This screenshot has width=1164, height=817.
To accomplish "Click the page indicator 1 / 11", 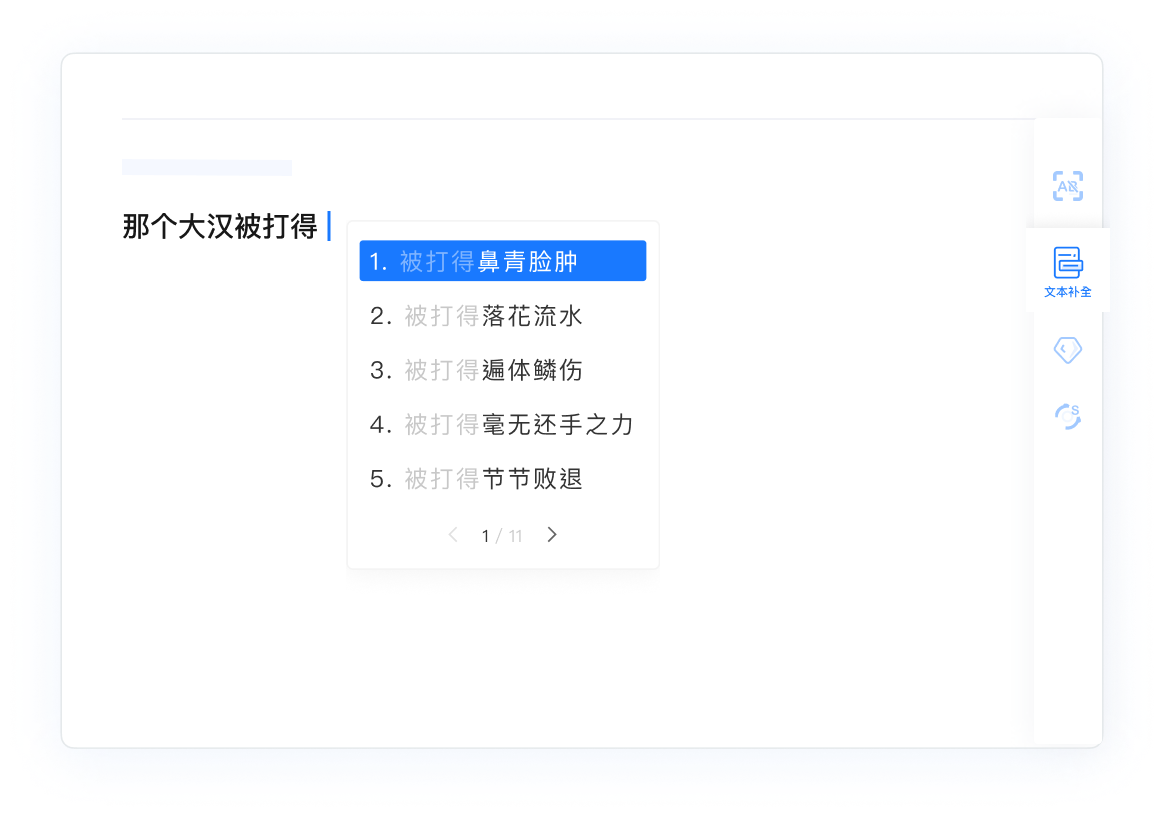I will click(500, 535).
